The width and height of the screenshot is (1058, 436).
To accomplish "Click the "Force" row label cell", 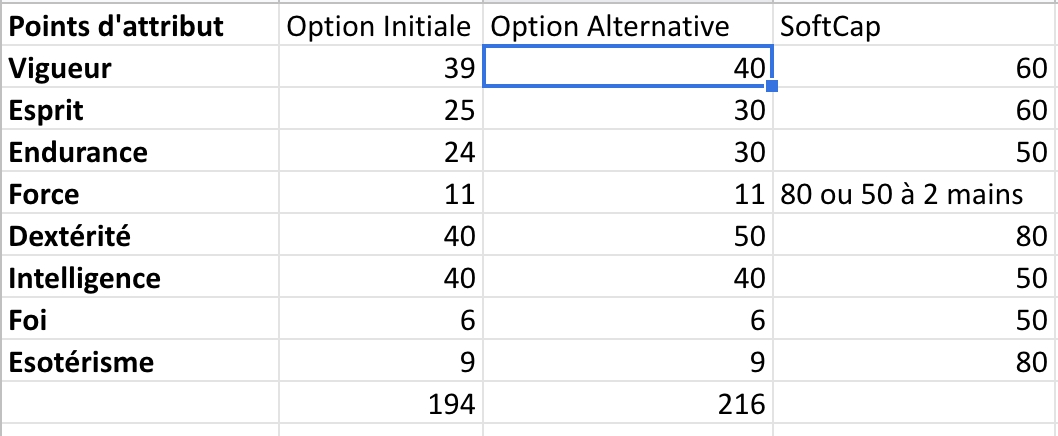I will (140, 194).
